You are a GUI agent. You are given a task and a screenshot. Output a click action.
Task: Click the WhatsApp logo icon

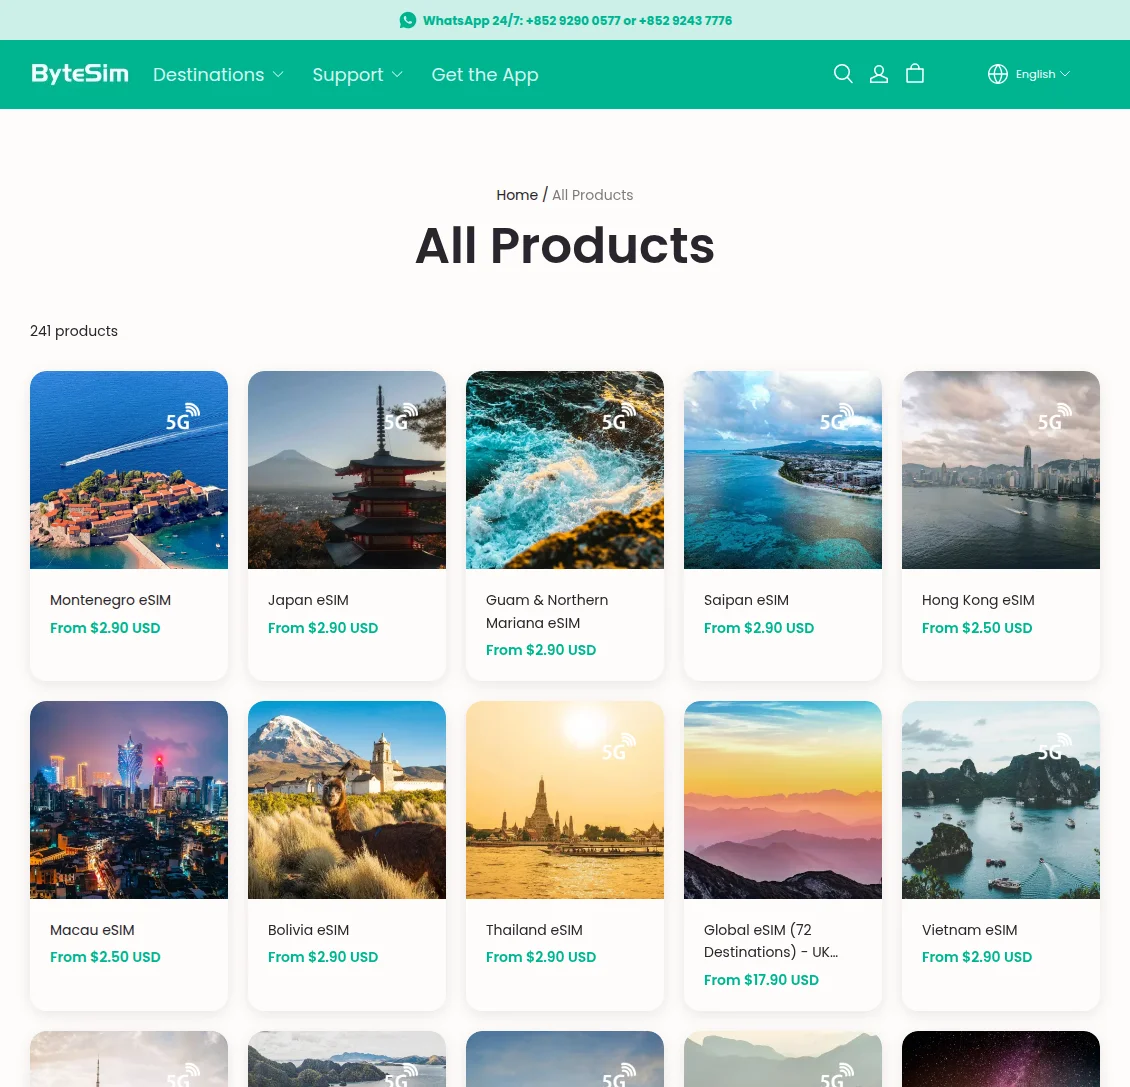point(408,20)
